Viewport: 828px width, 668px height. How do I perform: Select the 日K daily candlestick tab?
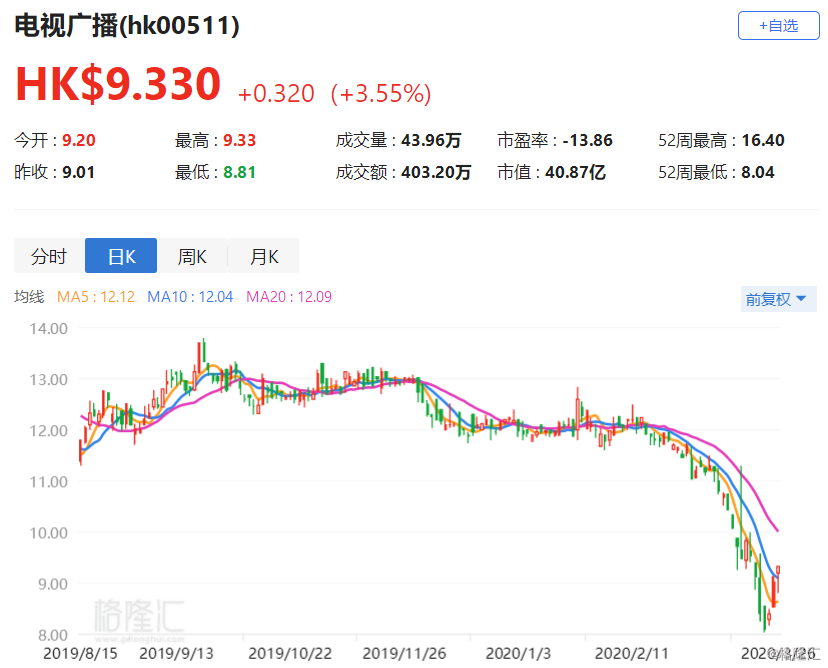coord(121,256)
